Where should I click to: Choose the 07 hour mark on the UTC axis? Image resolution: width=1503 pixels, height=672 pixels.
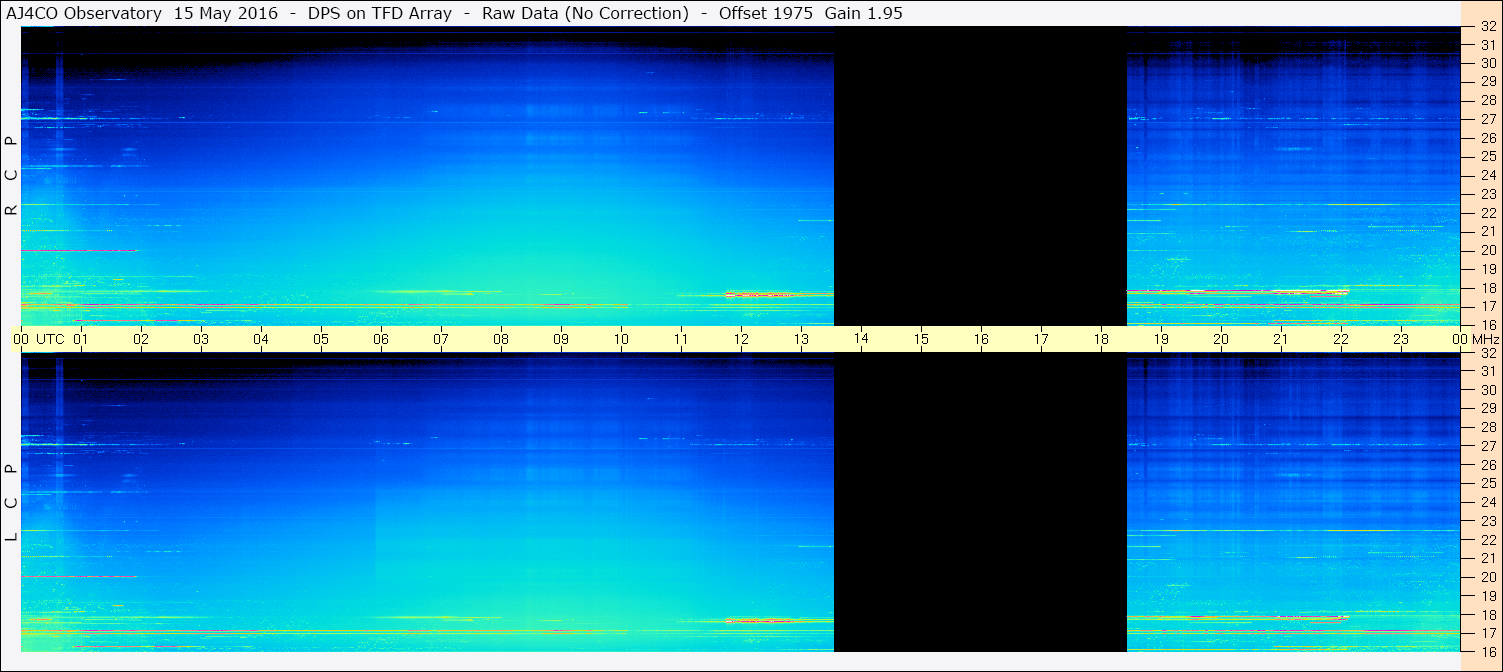tap(441, 339)
